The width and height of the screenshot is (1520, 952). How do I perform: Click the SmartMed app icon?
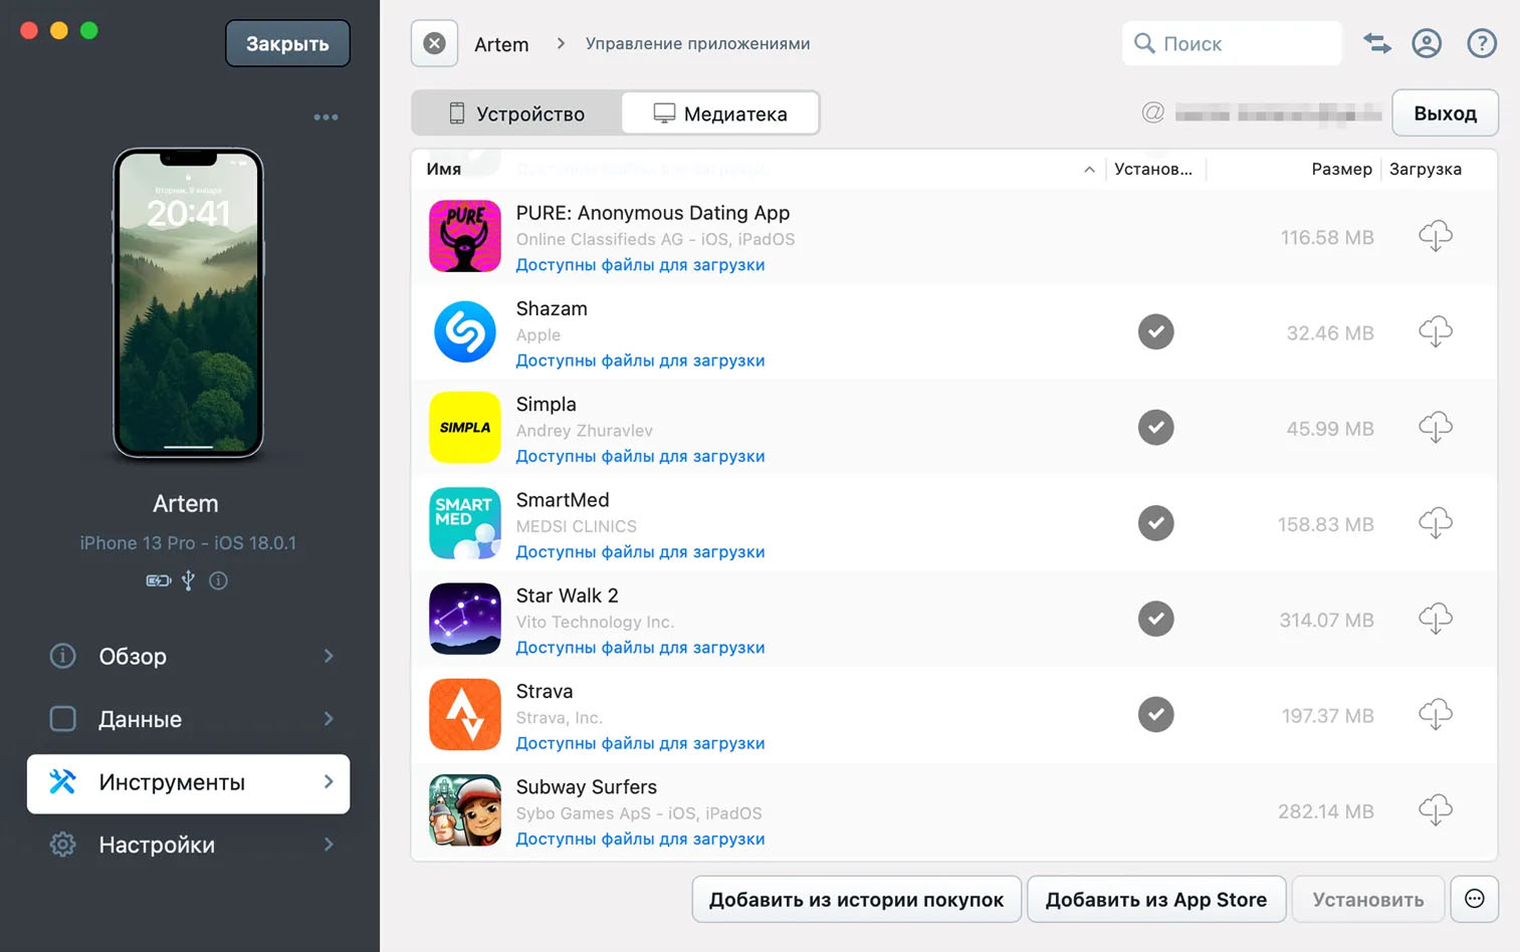point(465,523)
